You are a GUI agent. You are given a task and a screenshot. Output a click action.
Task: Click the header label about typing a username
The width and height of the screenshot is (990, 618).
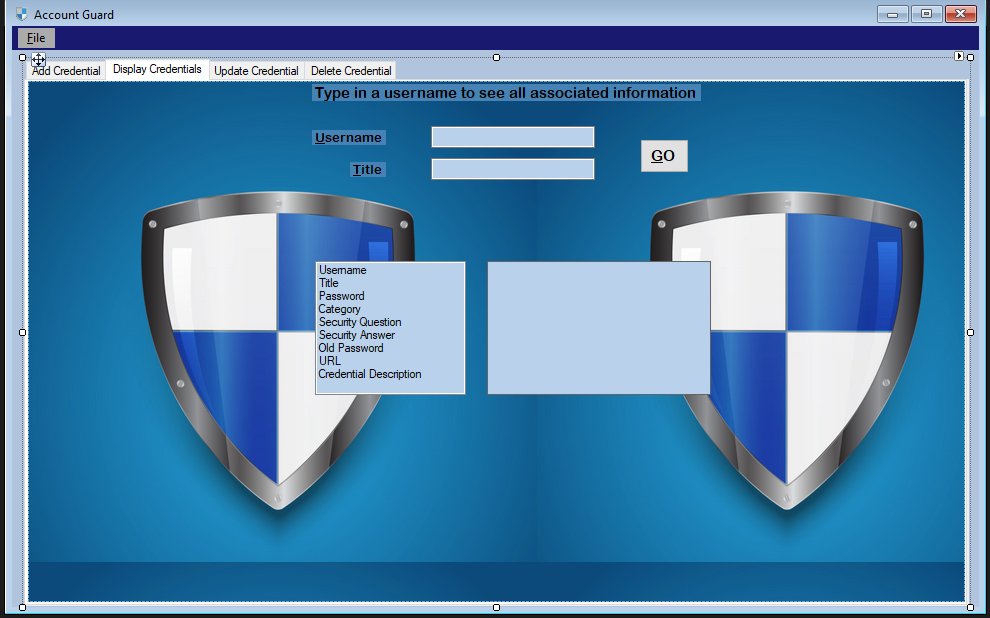pos(505,93)
